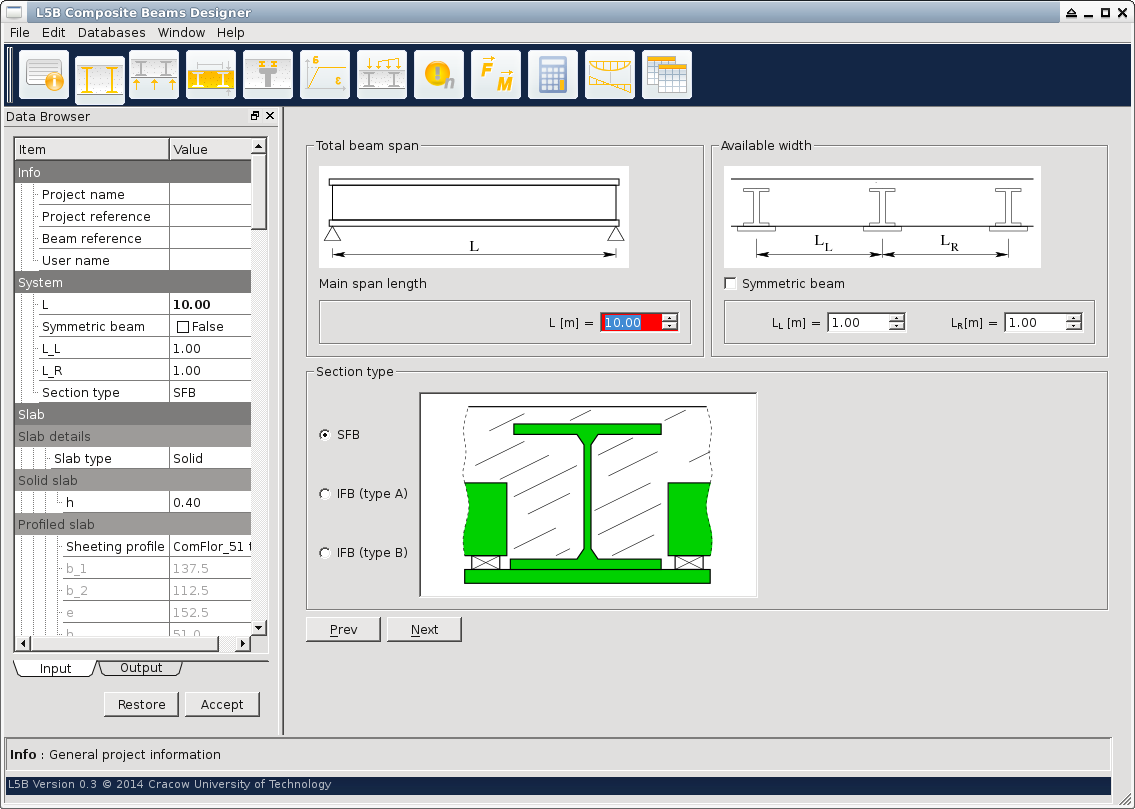The width and height of the screenshot is (1135, 809).
Task: Open the project info toolbar icon
Action: [x=44, y=76]
